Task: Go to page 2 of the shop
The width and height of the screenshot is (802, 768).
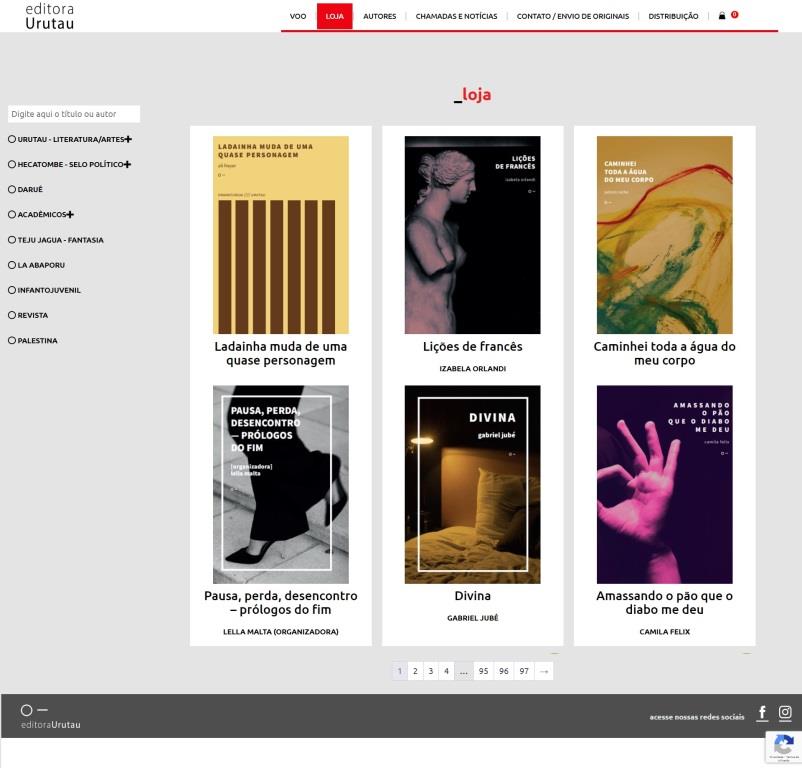Action: tap(415, 671)
